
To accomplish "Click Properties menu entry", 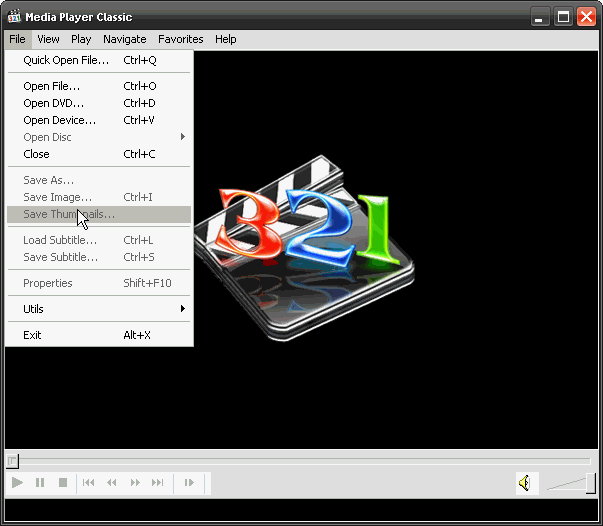I will pyautogui.click(x=99, y=283).
